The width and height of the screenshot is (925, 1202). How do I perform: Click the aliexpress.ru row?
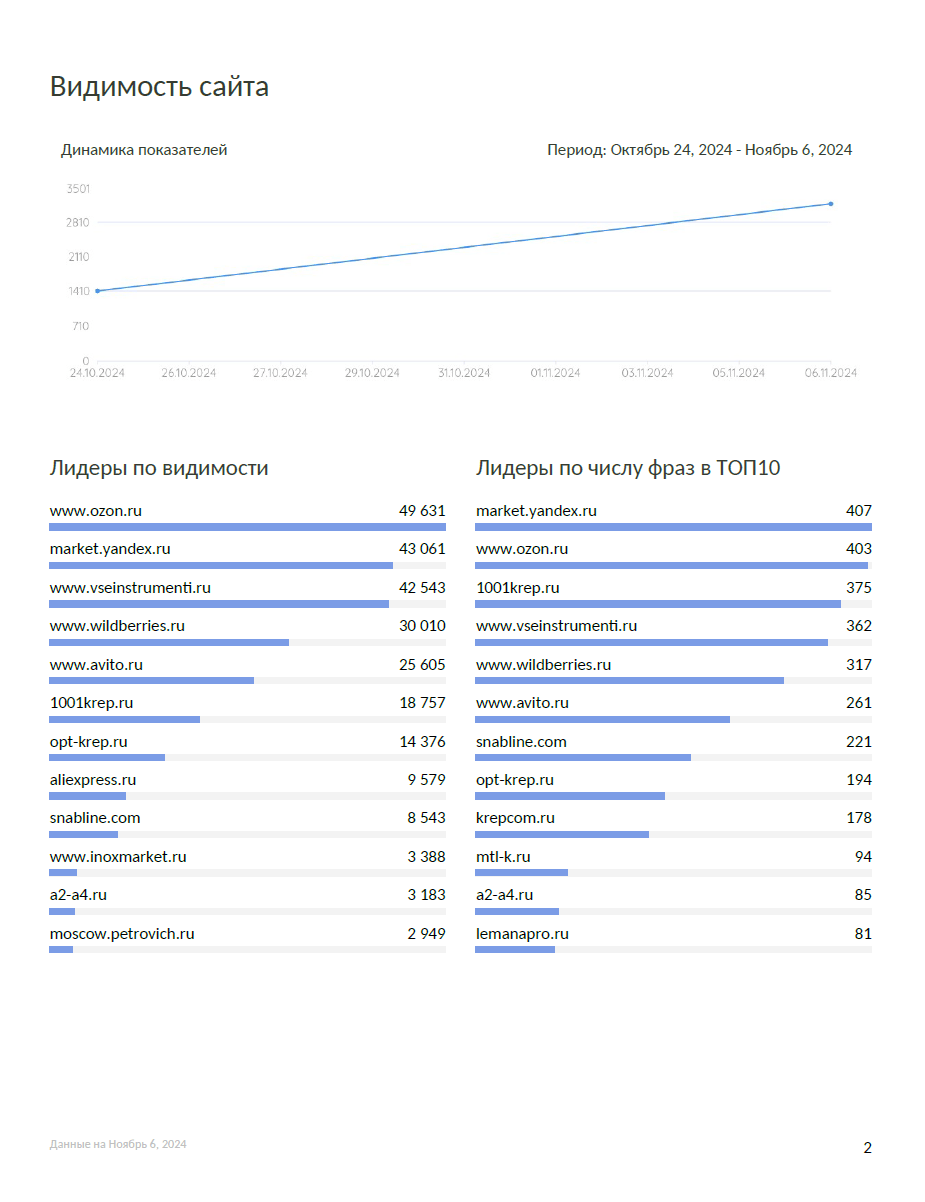pos(248,785)
